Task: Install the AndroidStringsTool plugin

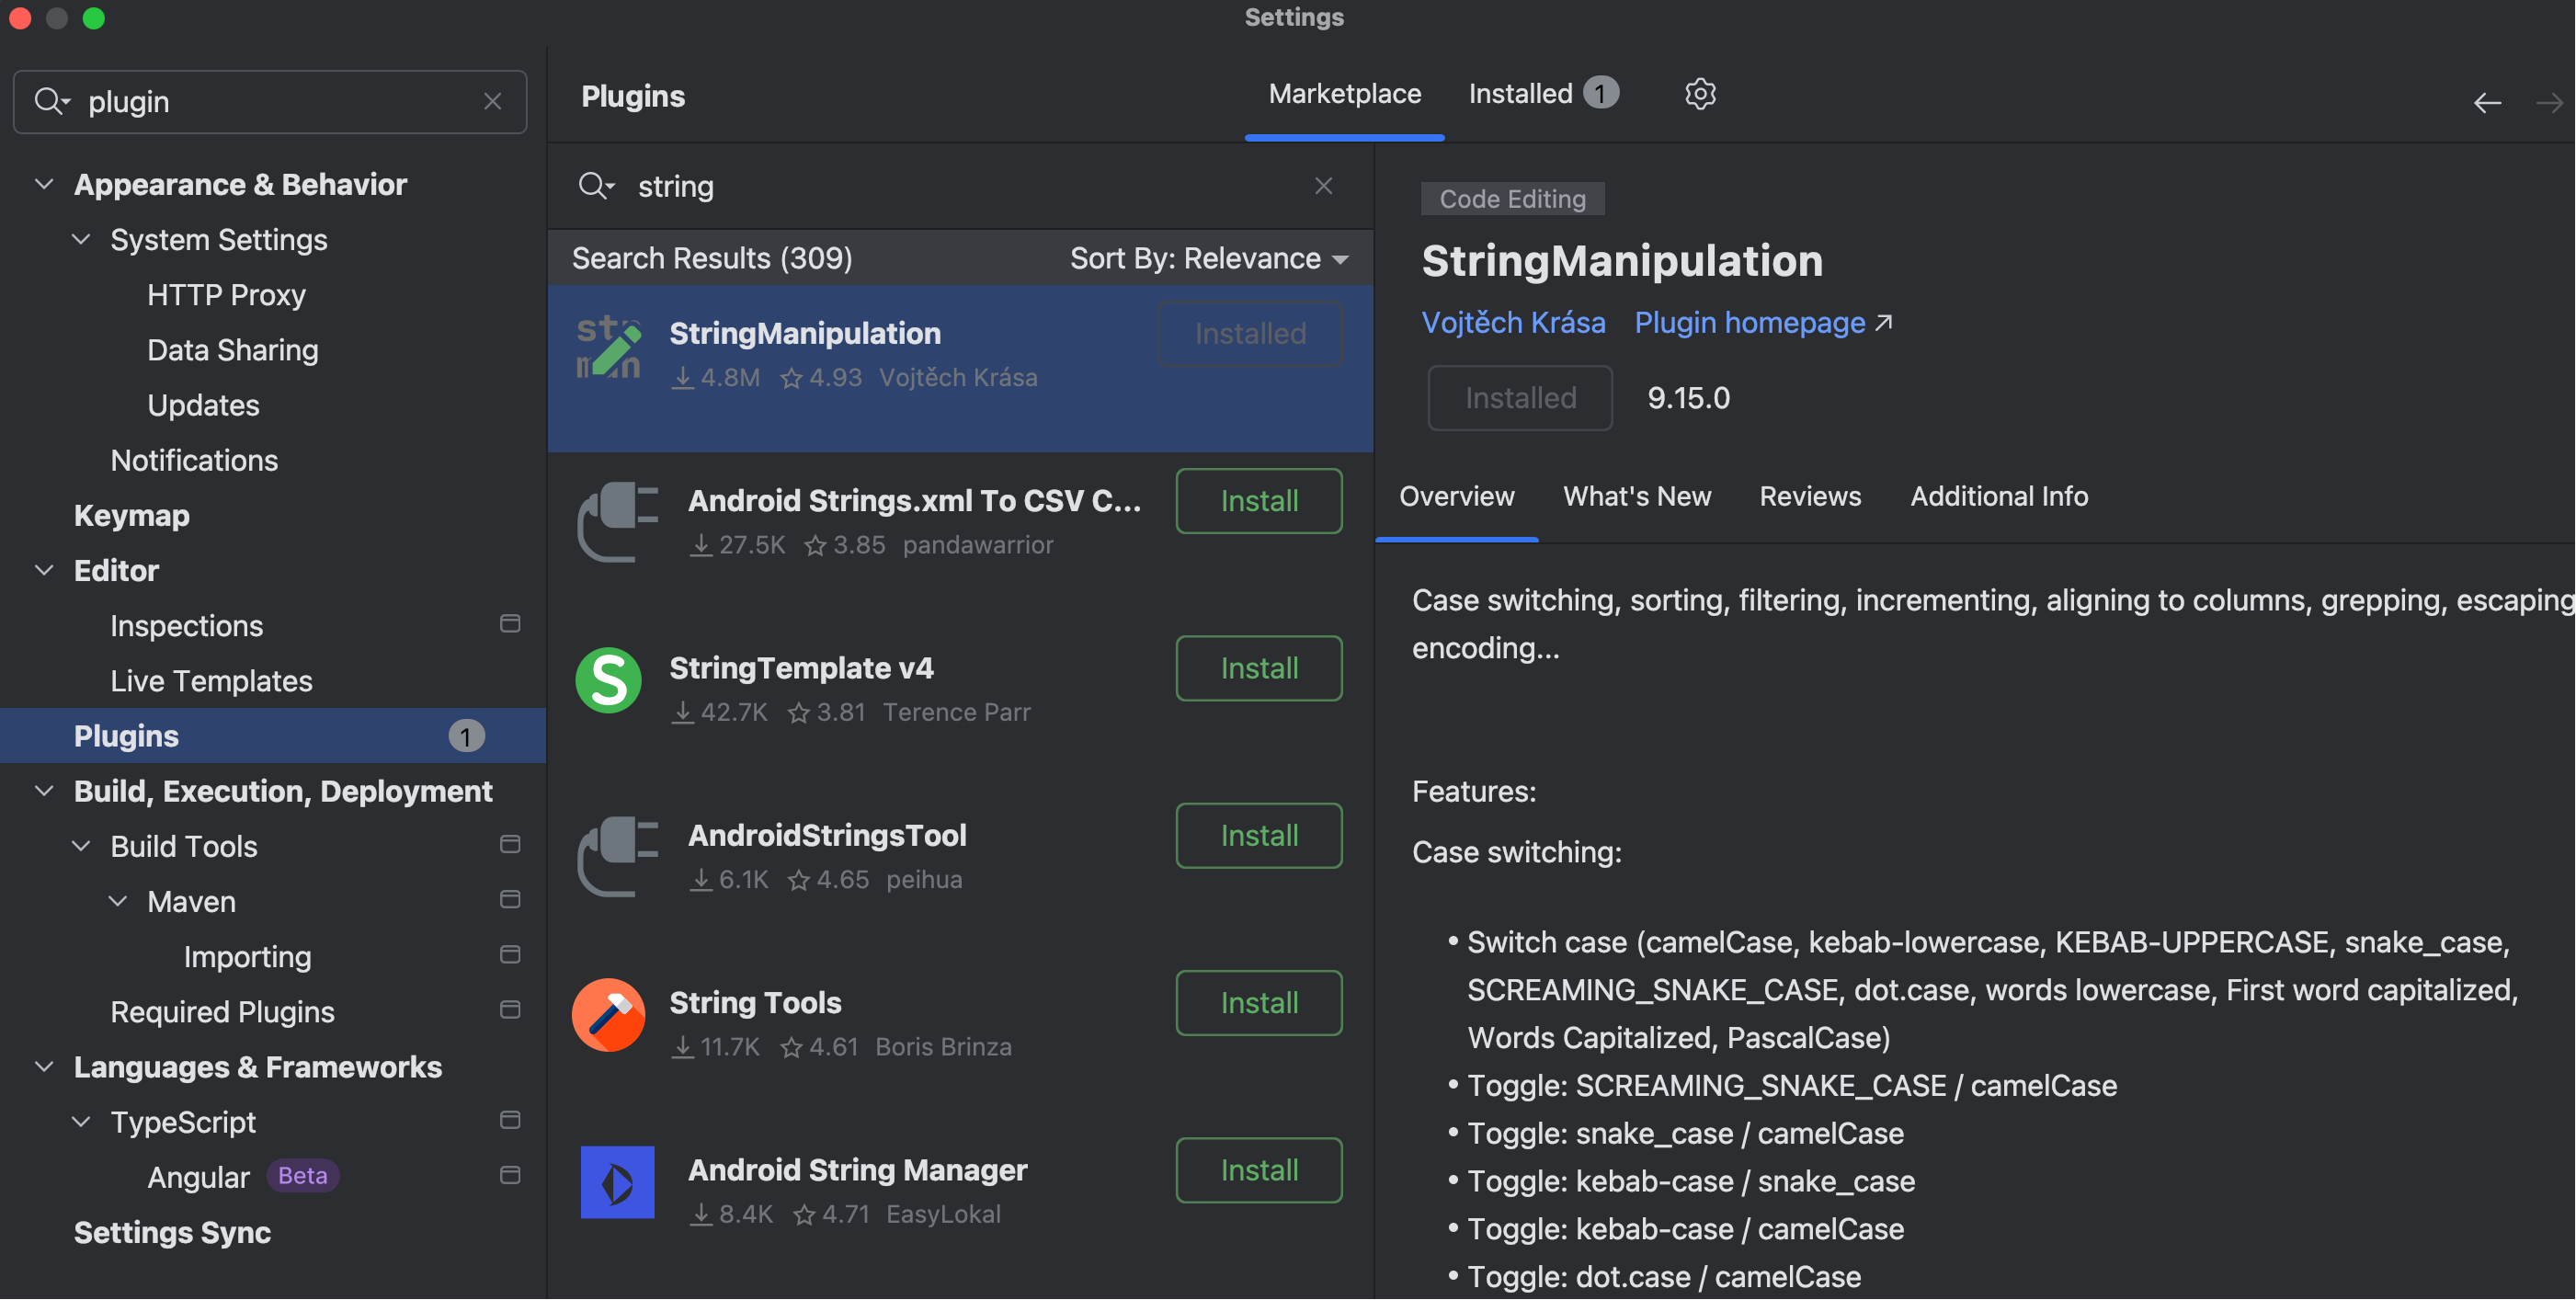Action: point(1258,836)
